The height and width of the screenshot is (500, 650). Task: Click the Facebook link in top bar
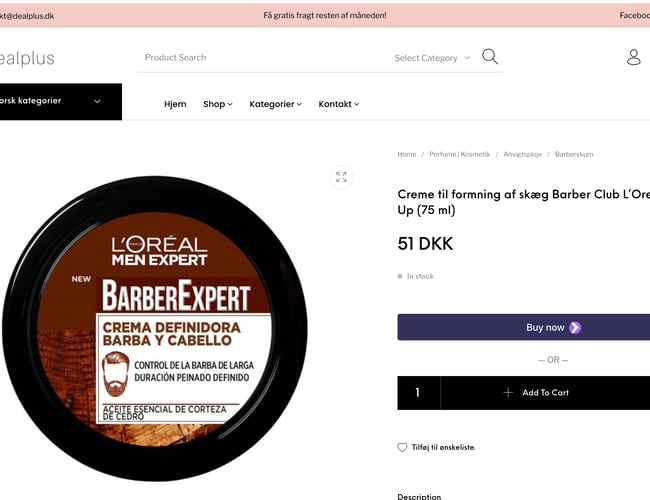click(x=635, y=15)
